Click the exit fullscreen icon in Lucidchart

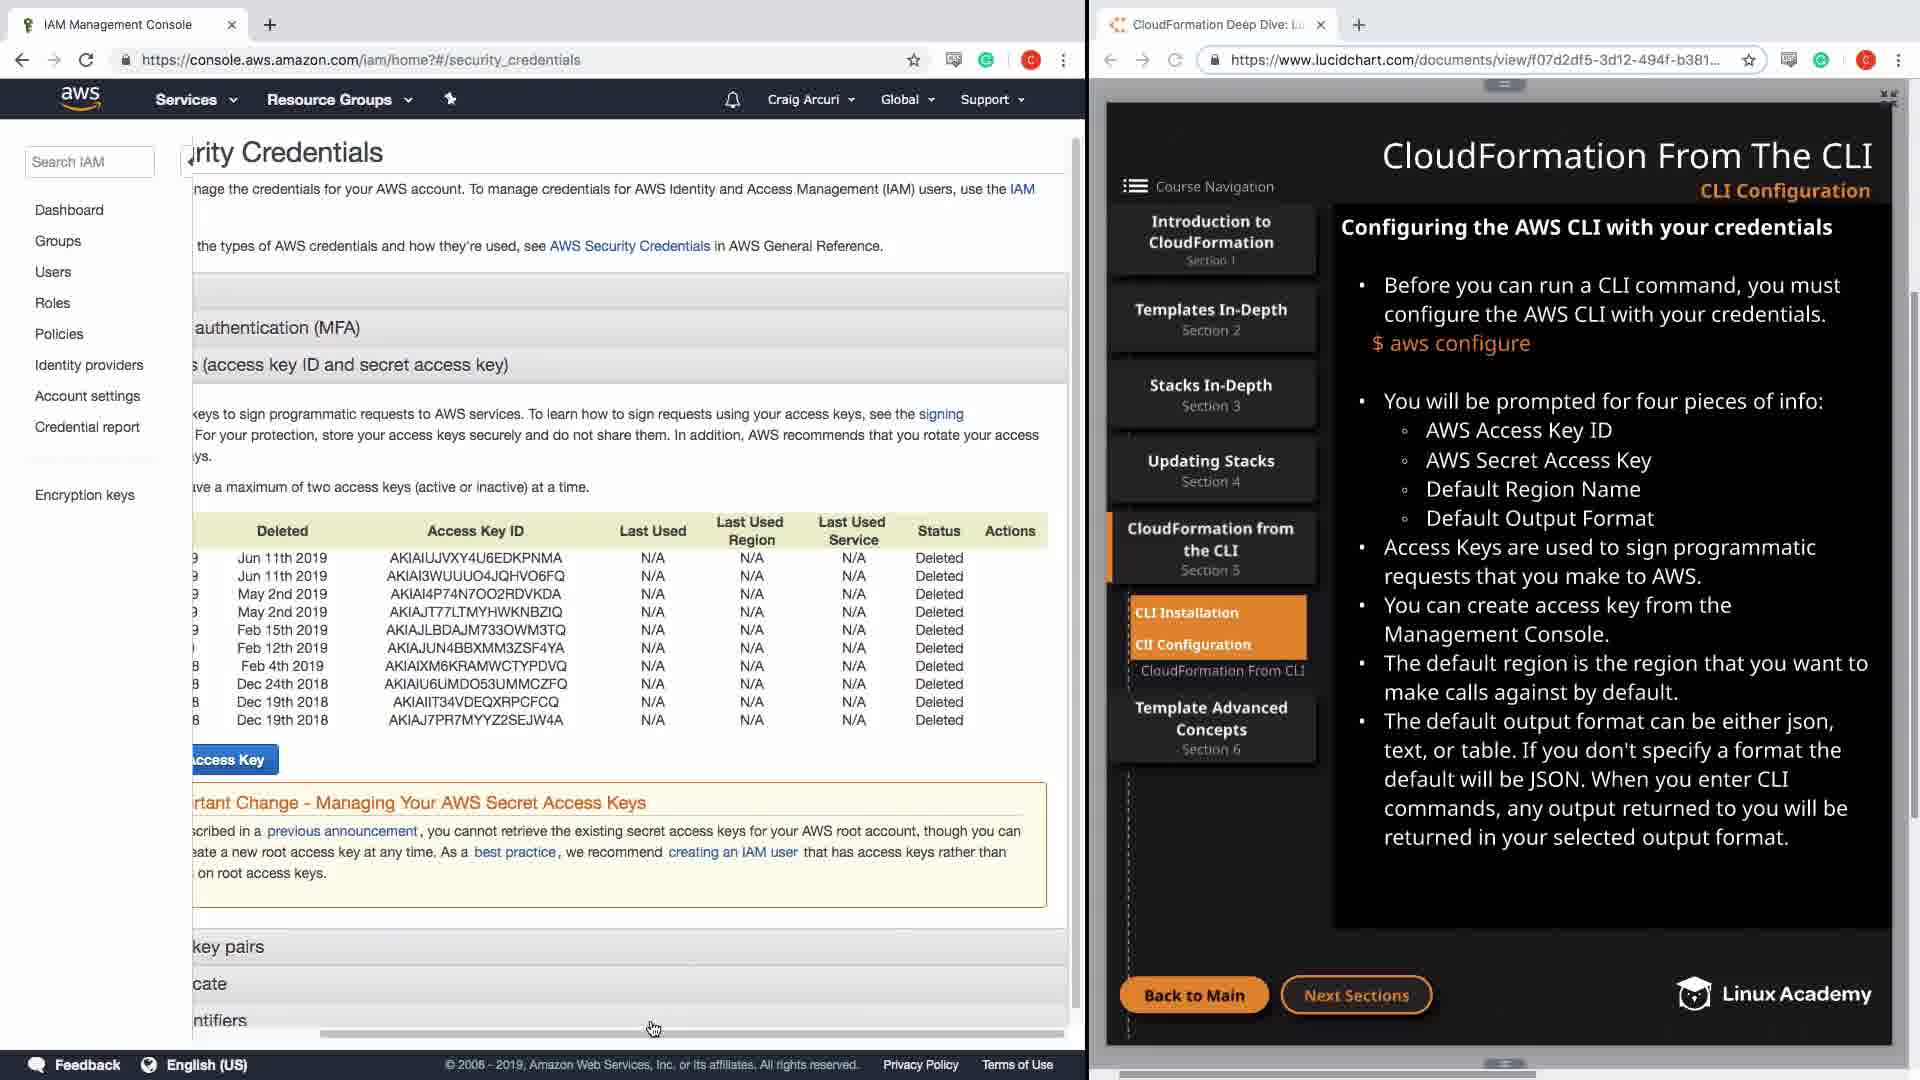pyautogui.click(x=1888, y=98)
